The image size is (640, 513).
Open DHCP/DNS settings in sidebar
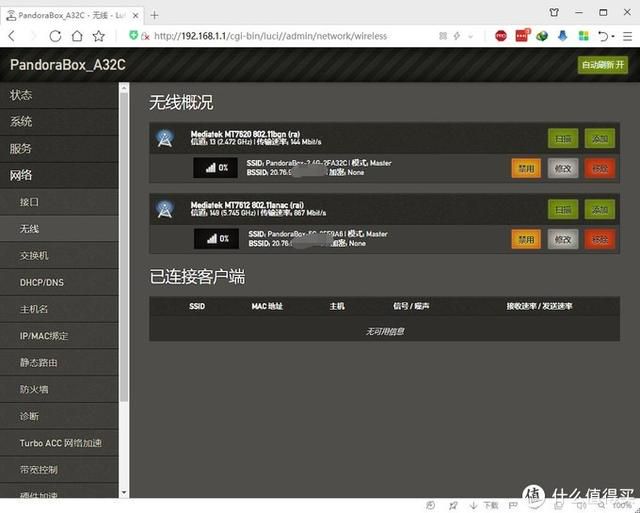59,282
